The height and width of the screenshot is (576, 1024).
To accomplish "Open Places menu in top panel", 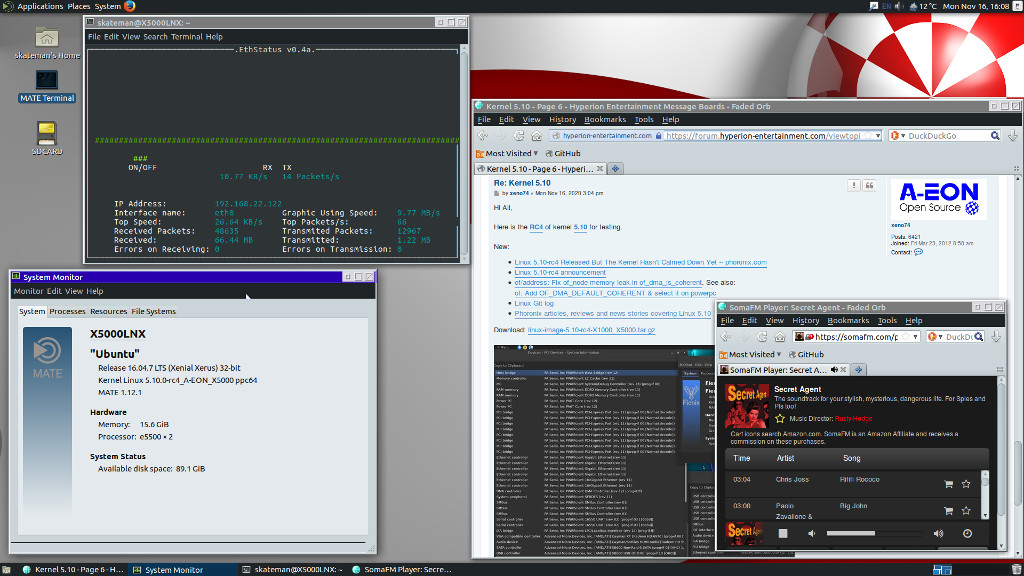I will click(78, 6).
